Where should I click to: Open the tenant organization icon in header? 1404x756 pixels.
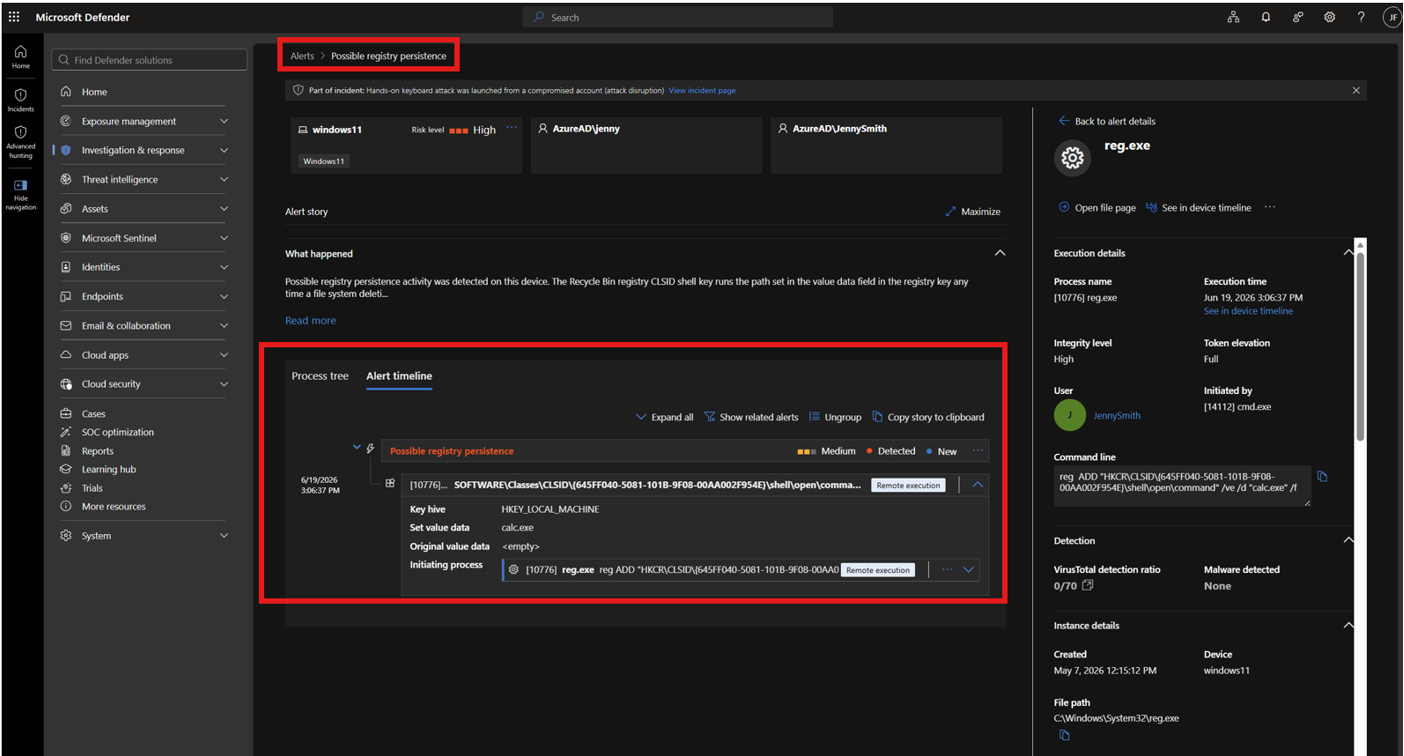[x=1233, y=17]
